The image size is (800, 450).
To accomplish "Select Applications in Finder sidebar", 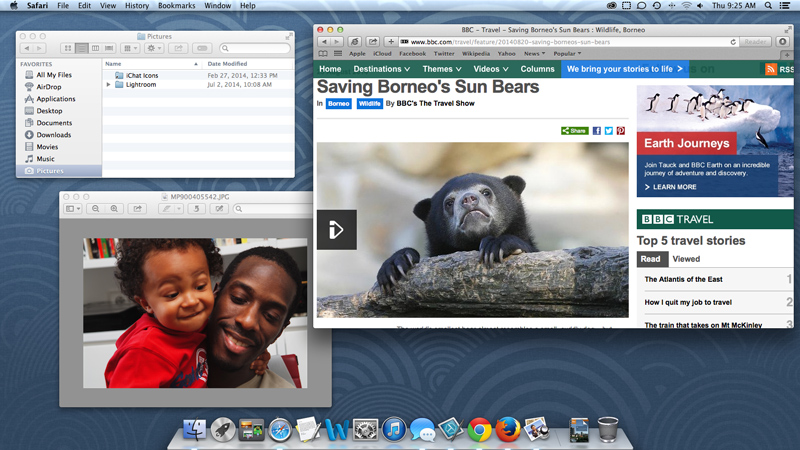I will pyautogui.click(x=56, y=99).
